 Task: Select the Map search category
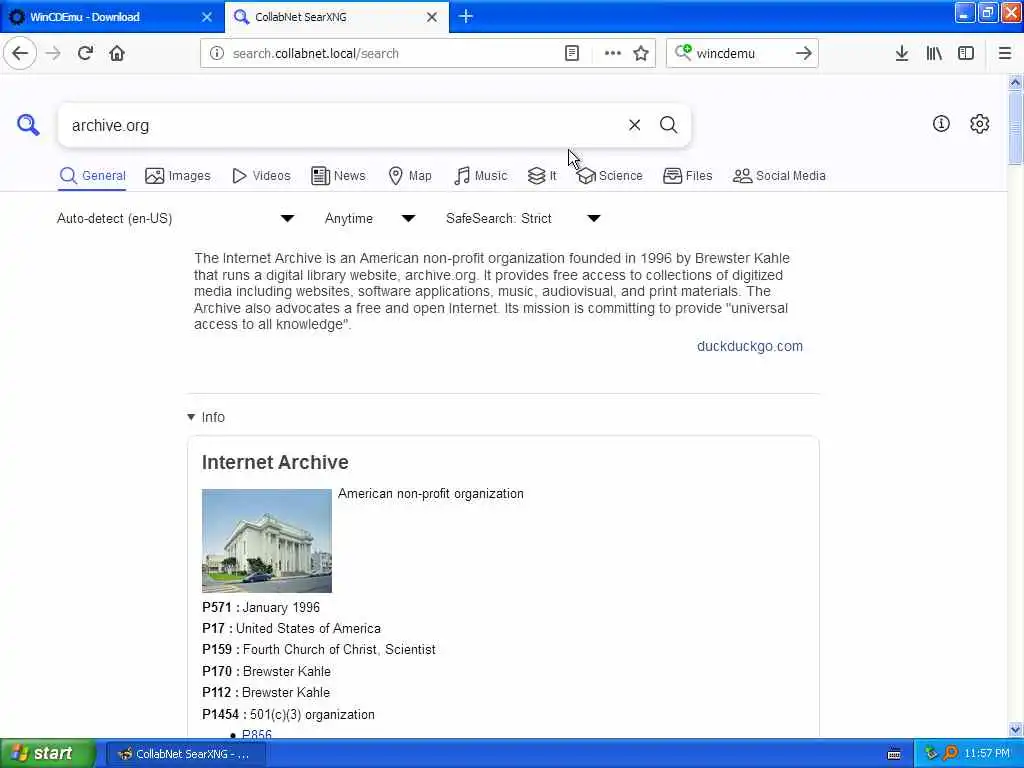(x=410, y=176)
